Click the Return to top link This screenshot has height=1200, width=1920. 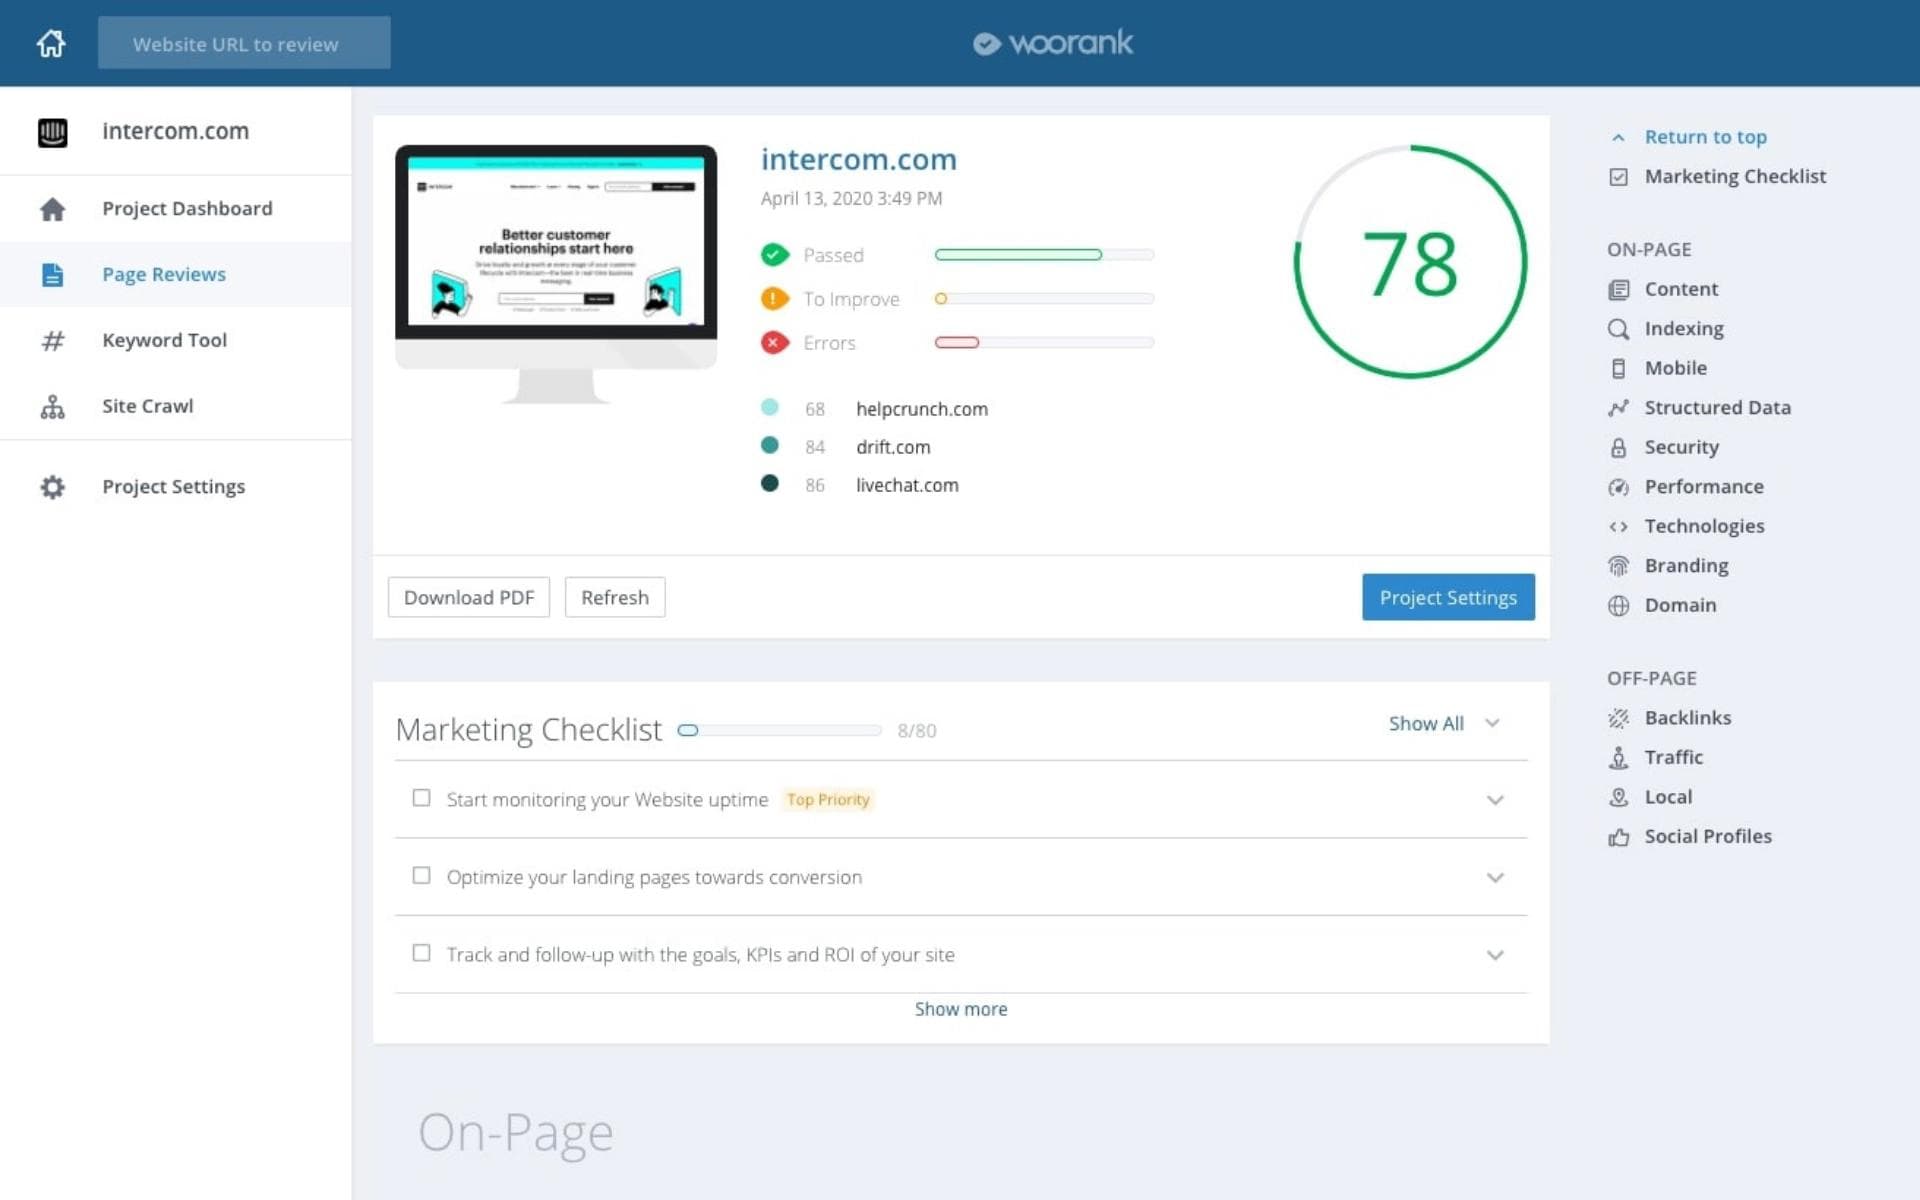(1705, 137)
